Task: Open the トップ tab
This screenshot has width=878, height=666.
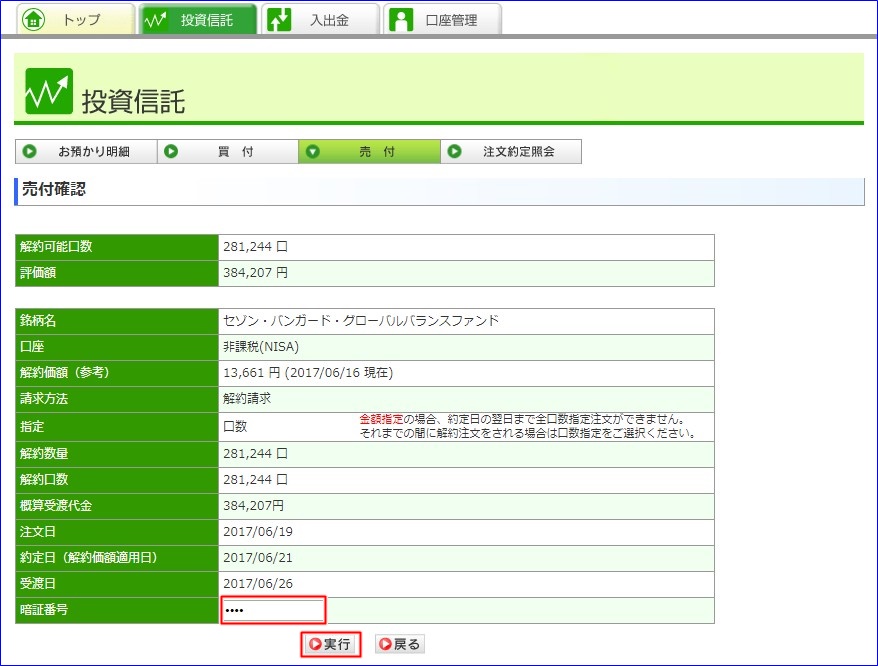Action: pyautogui.click(x=76, y=19)
